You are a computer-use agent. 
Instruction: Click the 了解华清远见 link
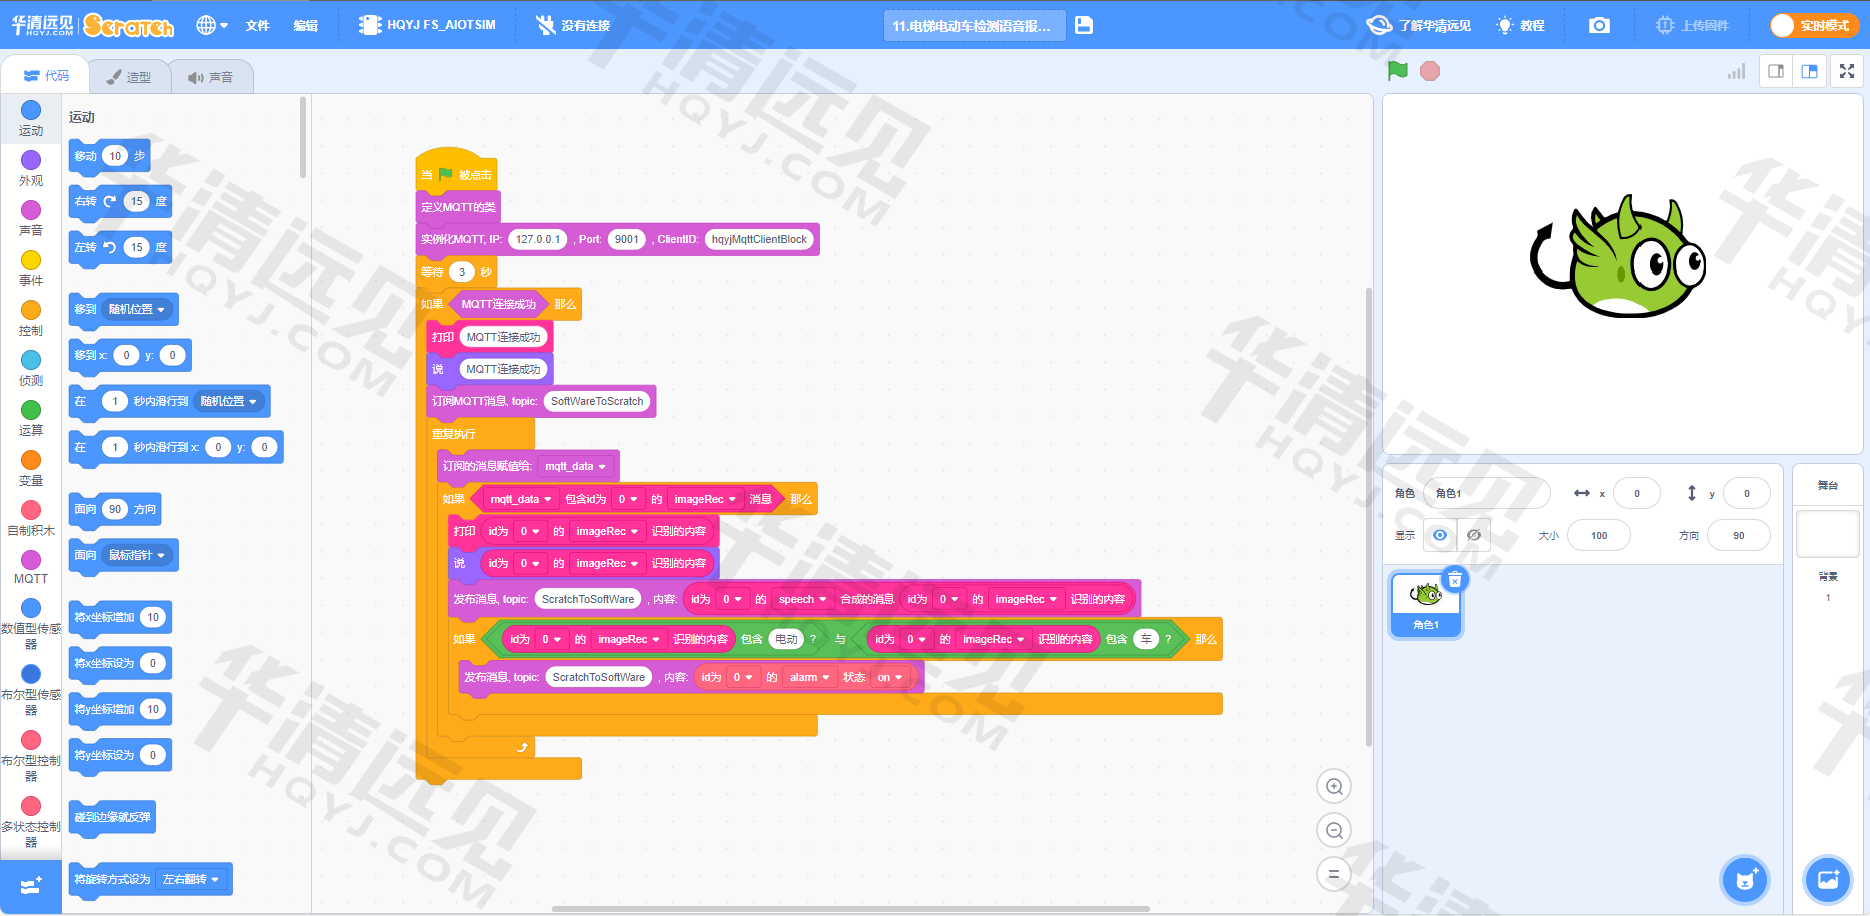click(x=1420, y=25)
